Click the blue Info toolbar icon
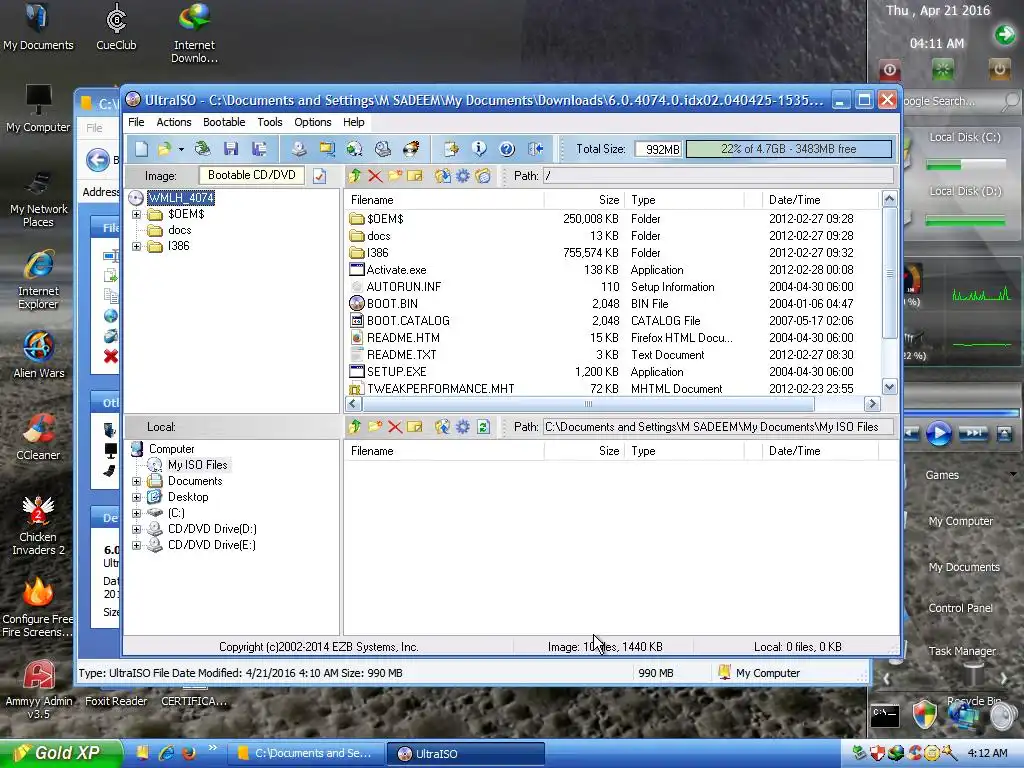The height and width of the screenshot is (768, 1024). tap(479, 149)
